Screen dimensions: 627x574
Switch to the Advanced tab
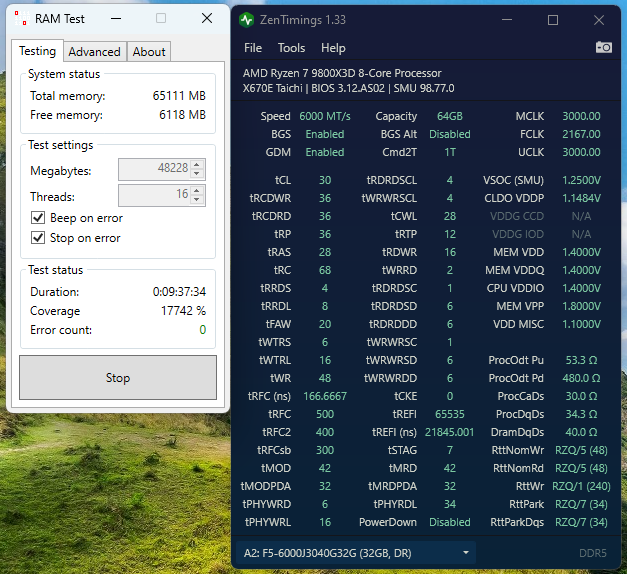[94, 52]
